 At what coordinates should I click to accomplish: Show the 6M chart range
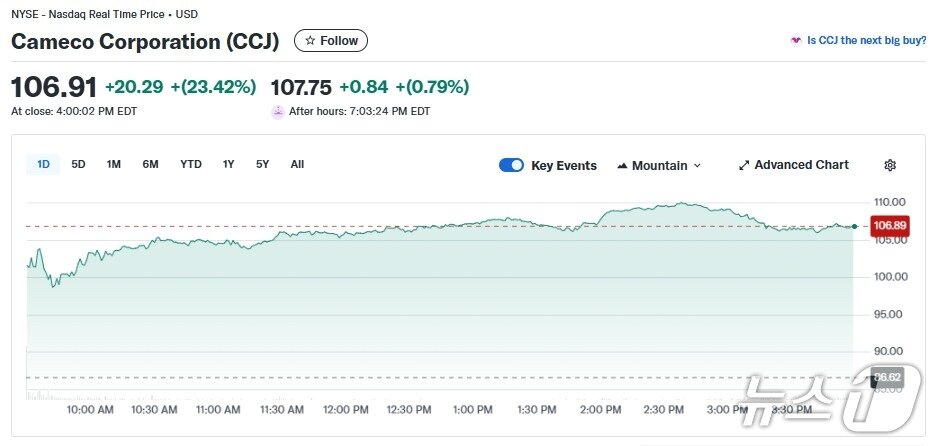pyautogui.click(x=150, y=164)
